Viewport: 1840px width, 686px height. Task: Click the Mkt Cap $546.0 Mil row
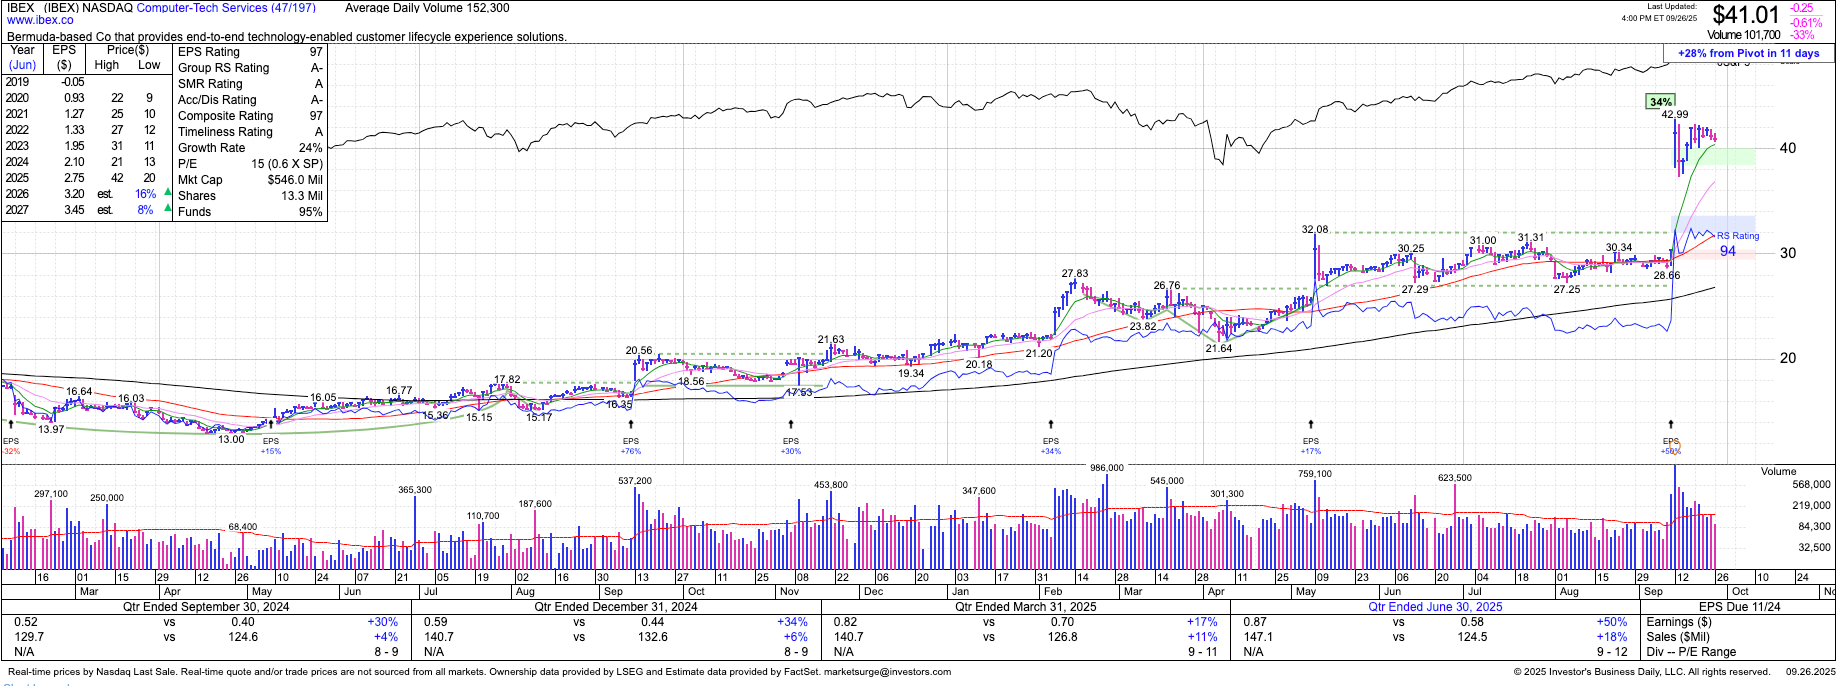pos(250,180)
